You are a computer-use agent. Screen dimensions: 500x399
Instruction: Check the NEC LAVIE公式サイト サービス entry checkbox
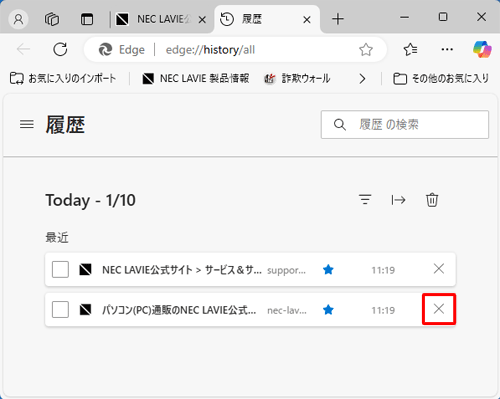[60, 269]
